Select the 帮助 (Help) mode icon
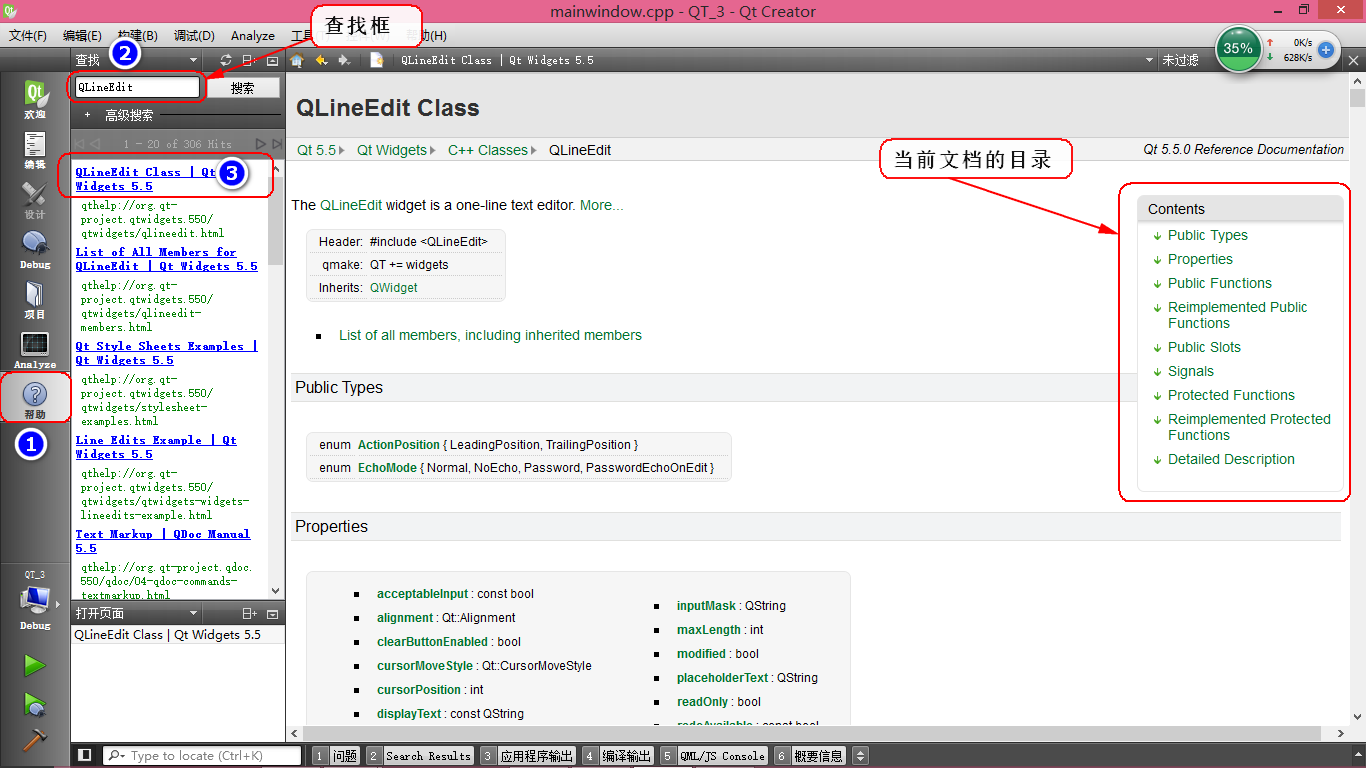The width and height of the screenshot is (1366, 768). point(35,399)
